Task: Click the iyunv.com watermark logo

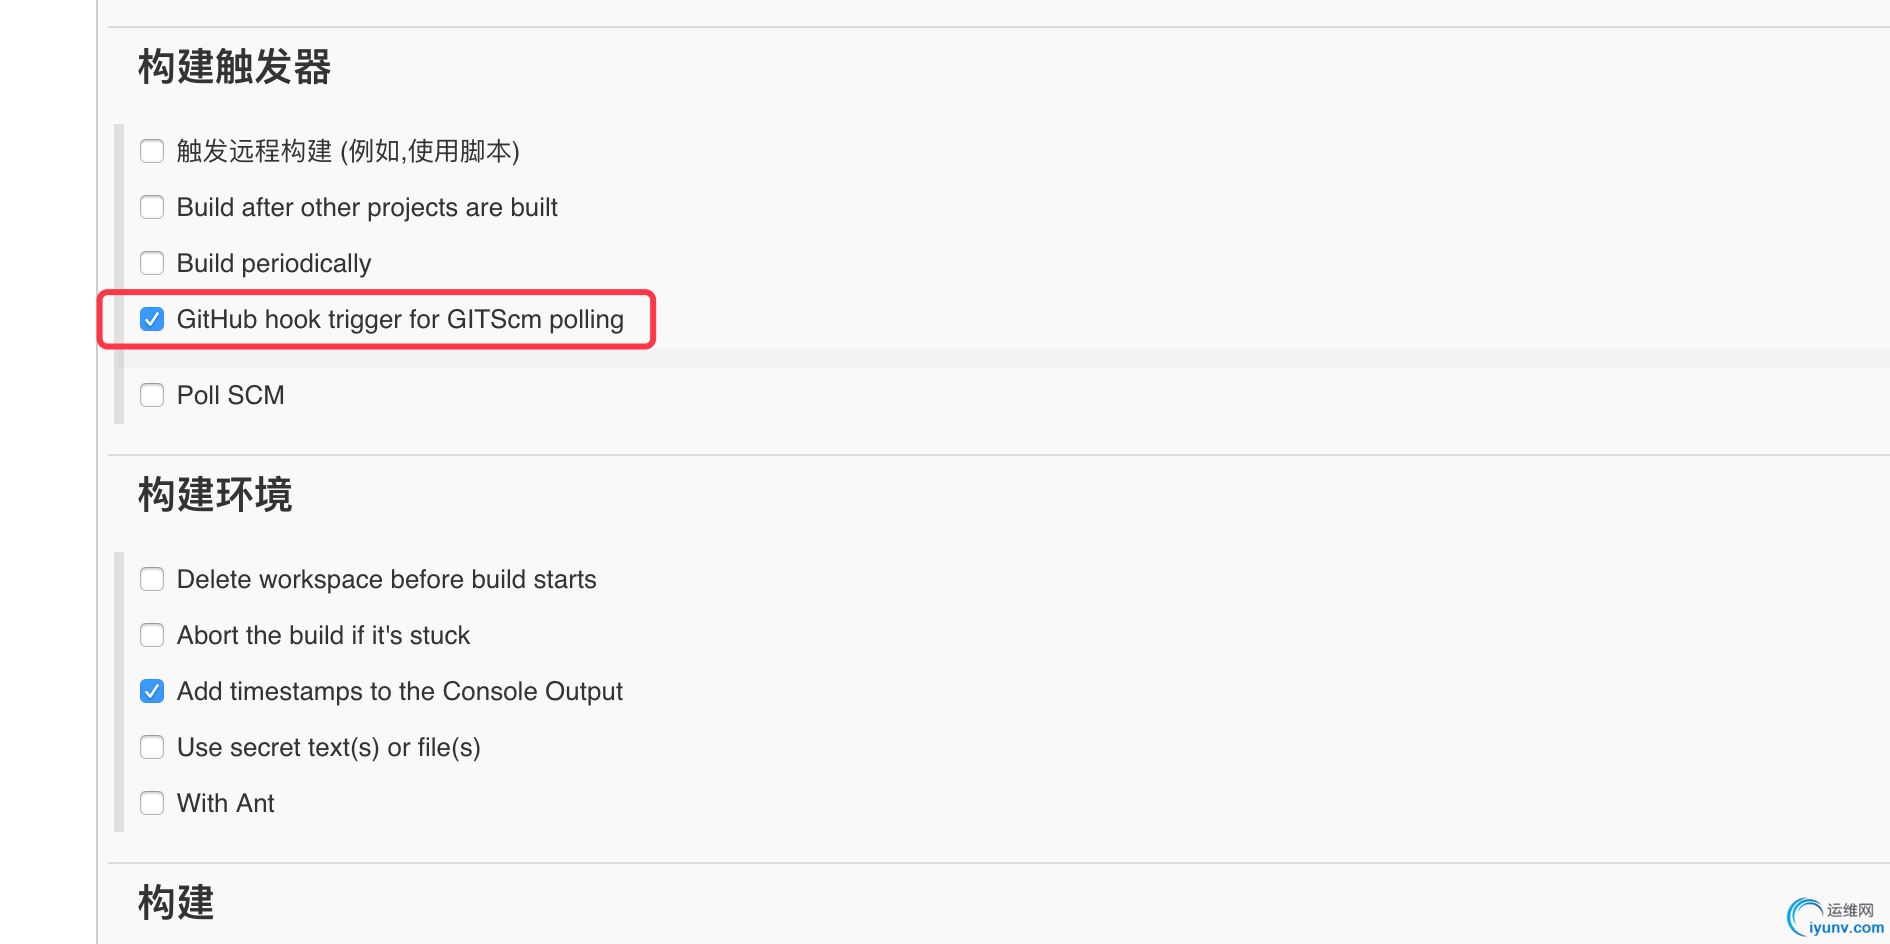Action: pyautogui.click(x=1835, y=917)
